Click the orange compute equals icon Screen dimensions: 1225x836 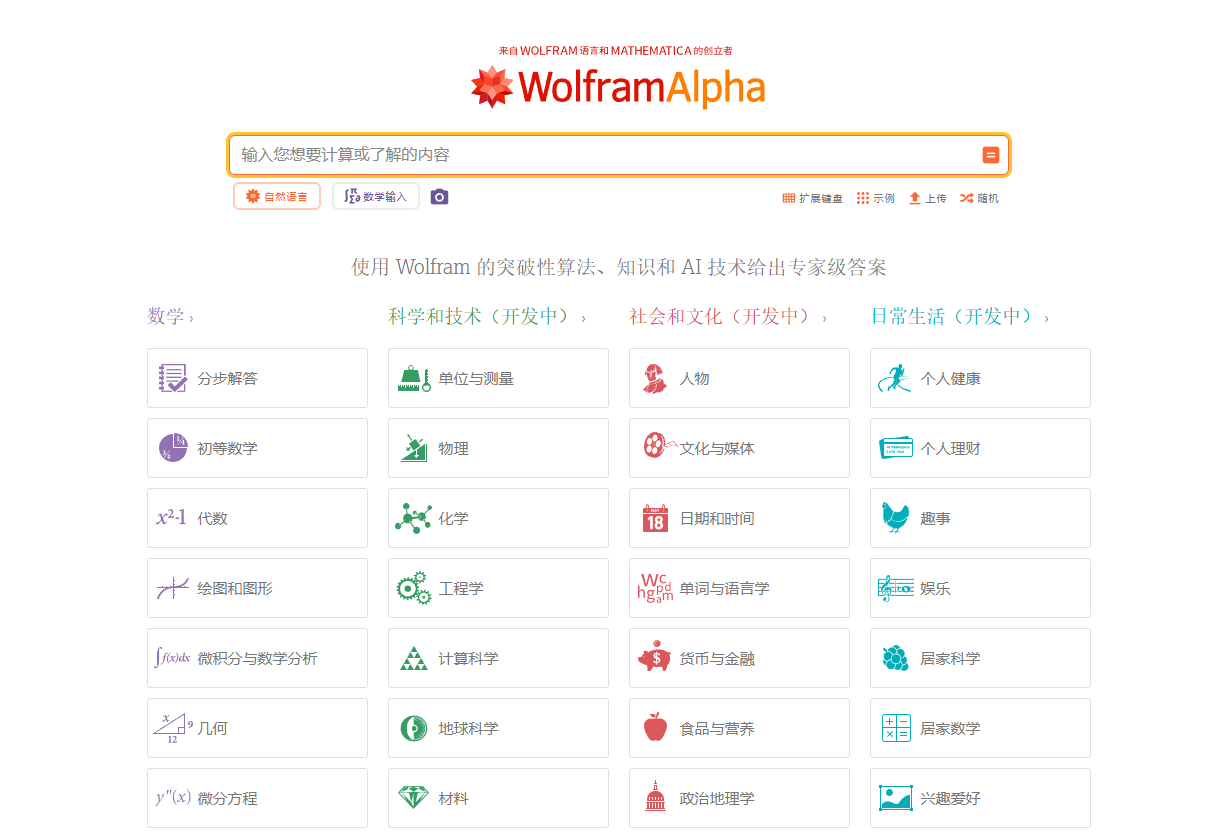coord(991,155)
